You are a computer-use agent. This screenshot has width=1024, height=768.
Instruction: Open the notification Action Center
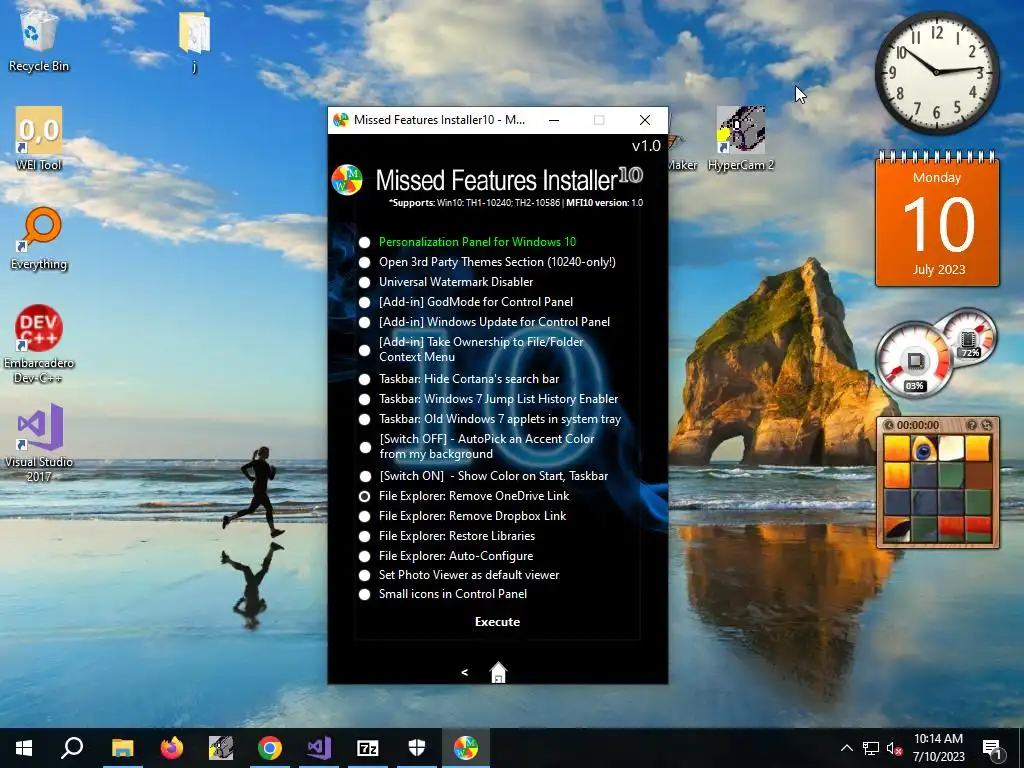(992, 748)
